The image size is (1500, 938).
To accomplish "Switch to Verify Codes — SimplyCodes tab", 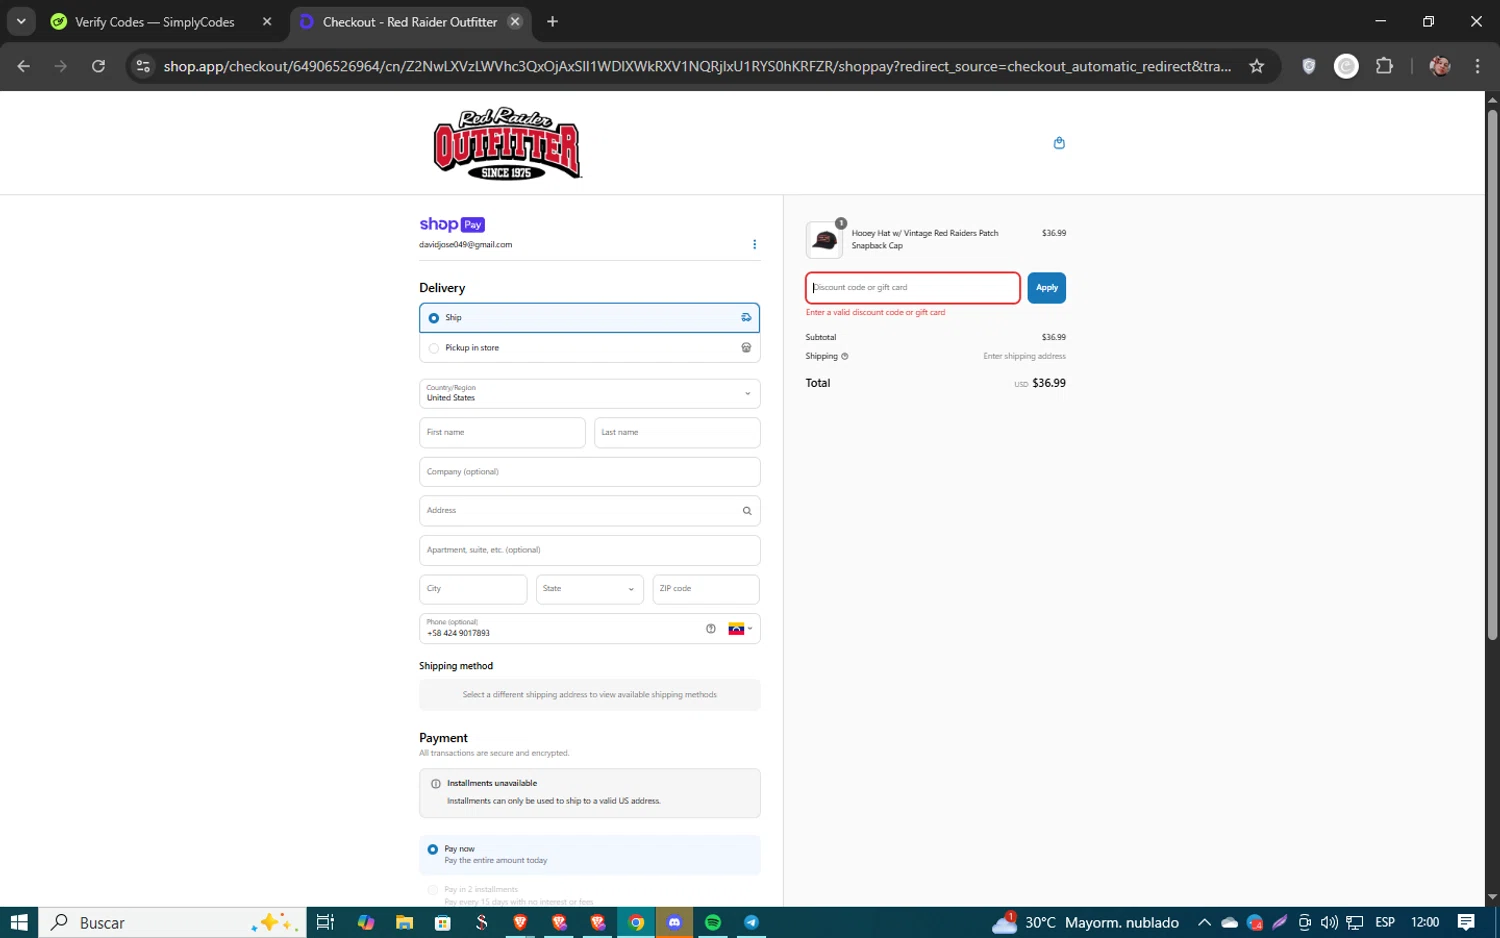I will click(x=154, y=21).
